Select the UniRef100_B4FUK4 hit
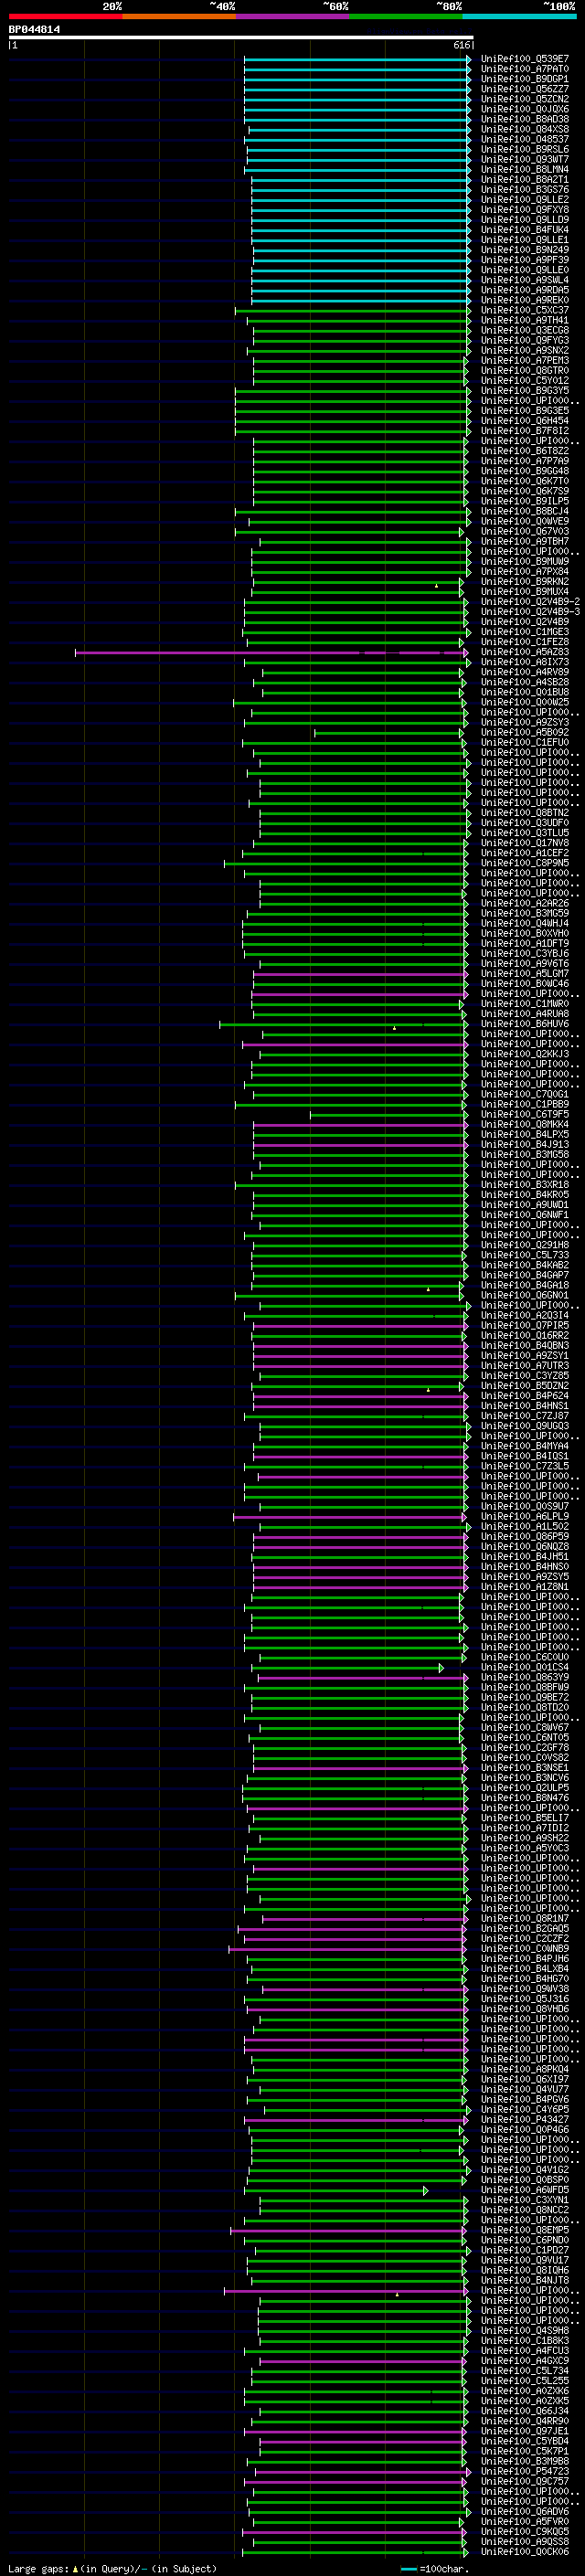The width and height of the screenshot is (585, 2576). click(525, 230)
